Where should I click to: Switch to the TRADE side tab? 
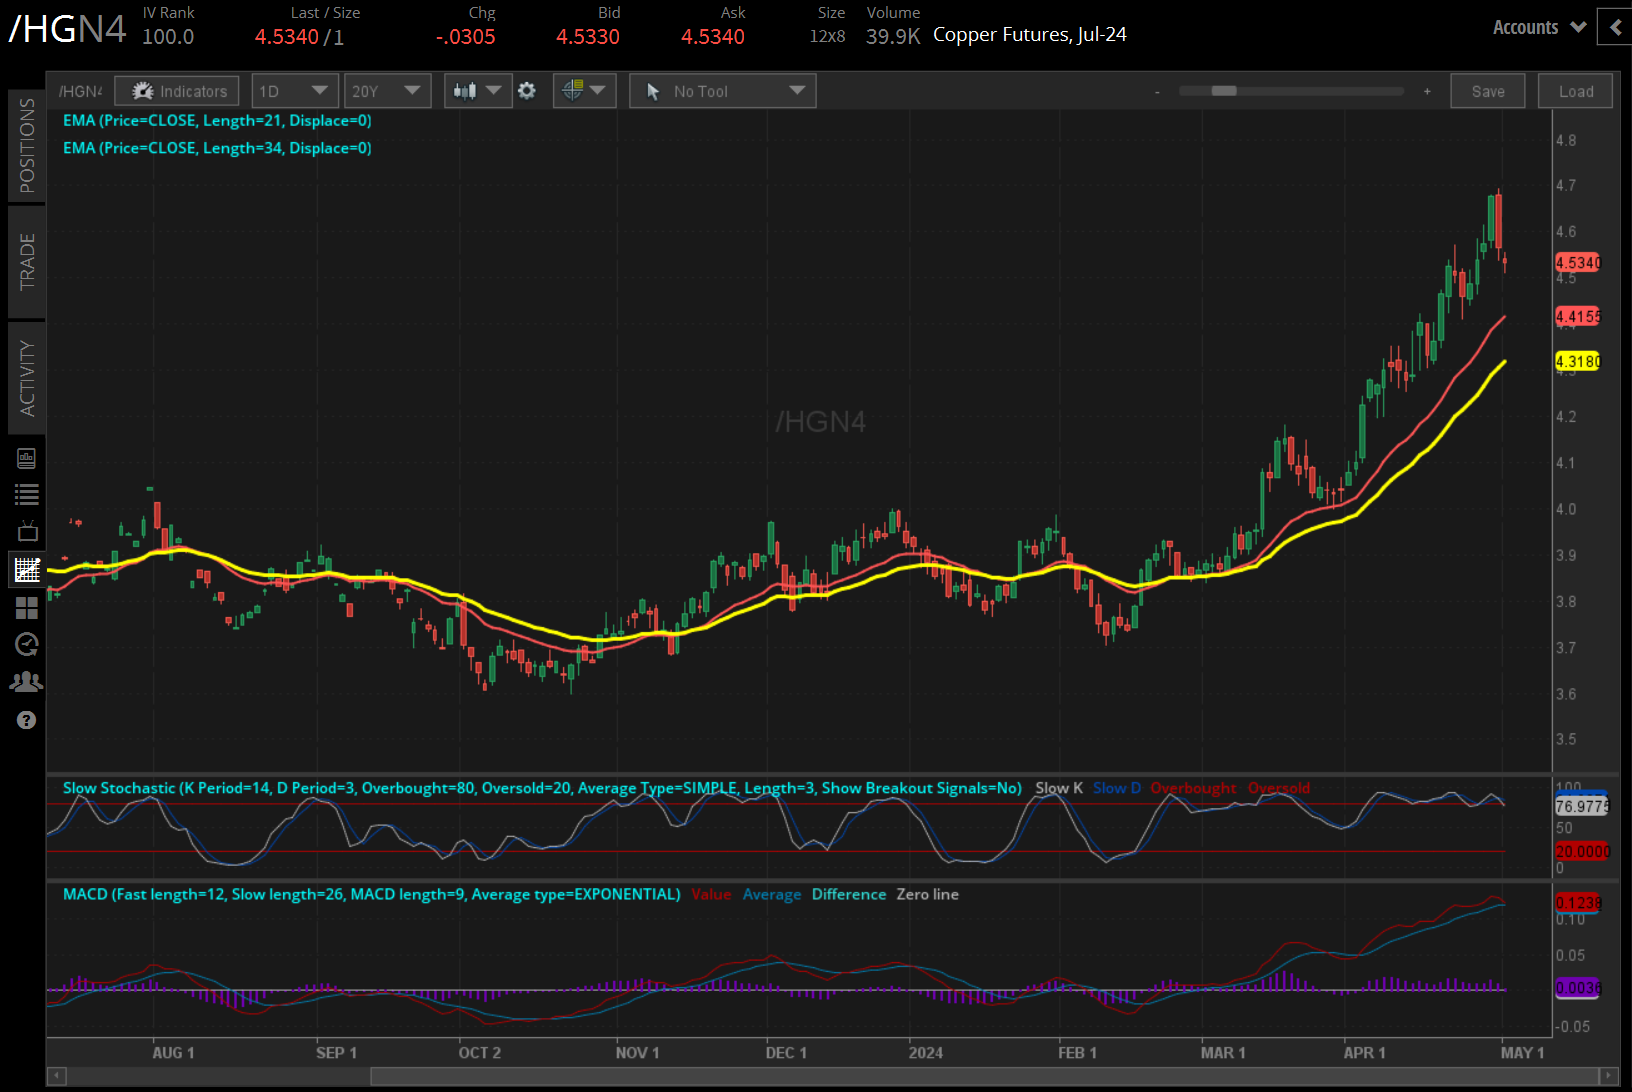pyautogui.click(x=27, y=262)
